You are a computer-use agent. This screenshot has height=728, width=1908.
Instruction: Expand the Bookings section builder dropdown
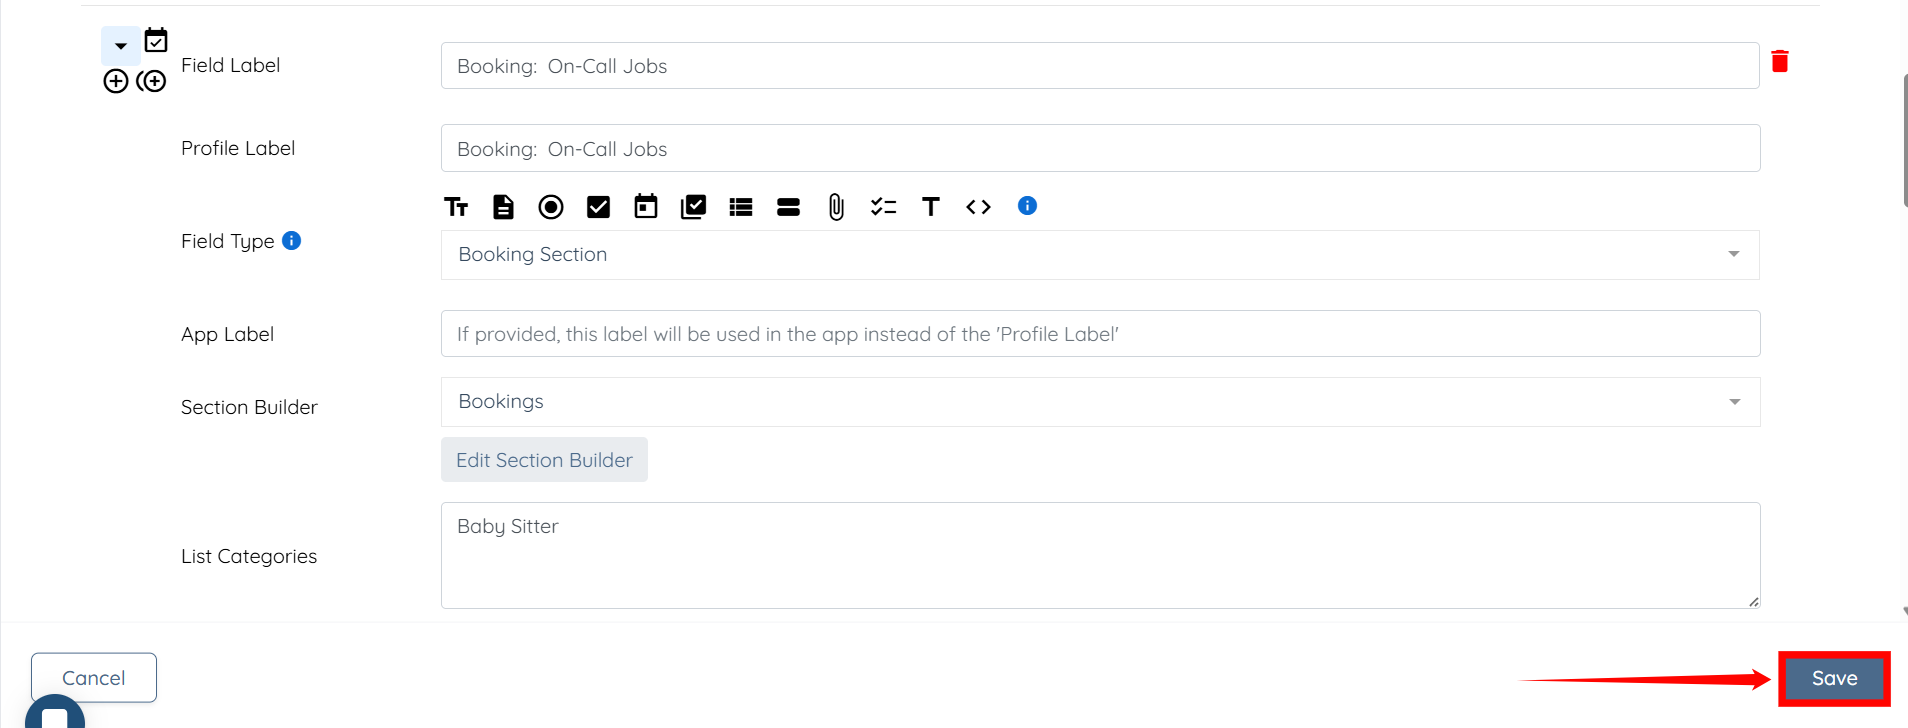[x=1099, y=402]
